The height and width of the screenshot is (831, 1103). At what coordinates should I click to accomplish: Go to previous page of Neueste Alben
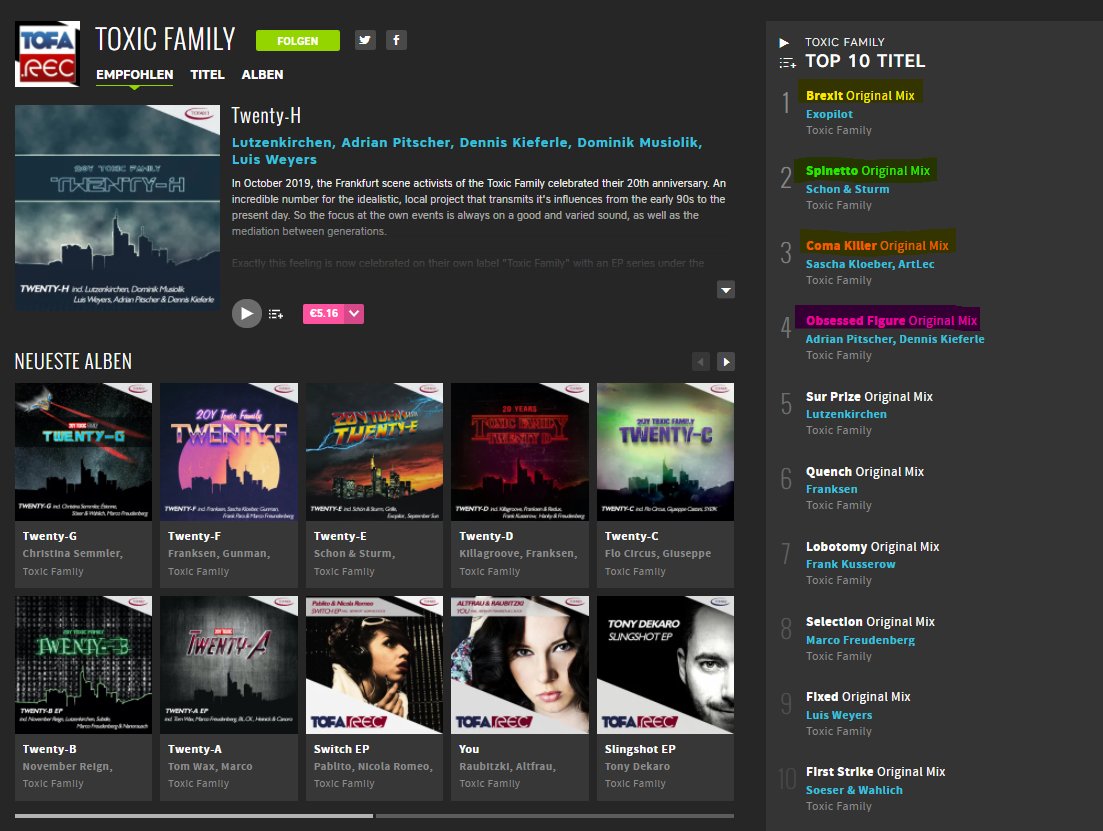(x=701, y=362)
